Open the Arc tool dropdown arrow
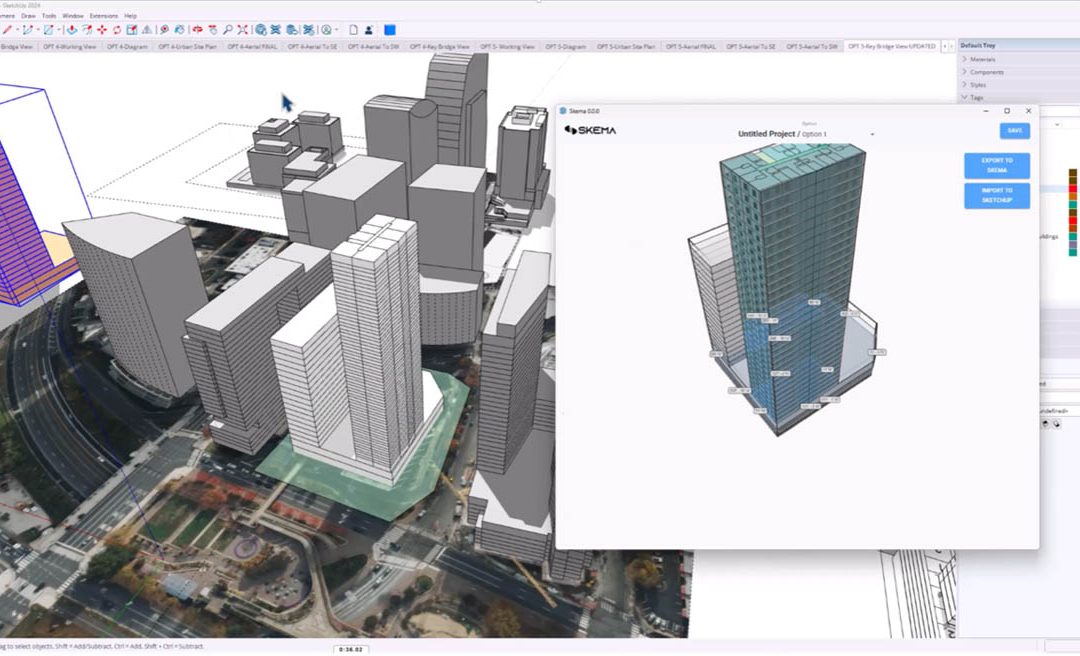 (38, 30)
